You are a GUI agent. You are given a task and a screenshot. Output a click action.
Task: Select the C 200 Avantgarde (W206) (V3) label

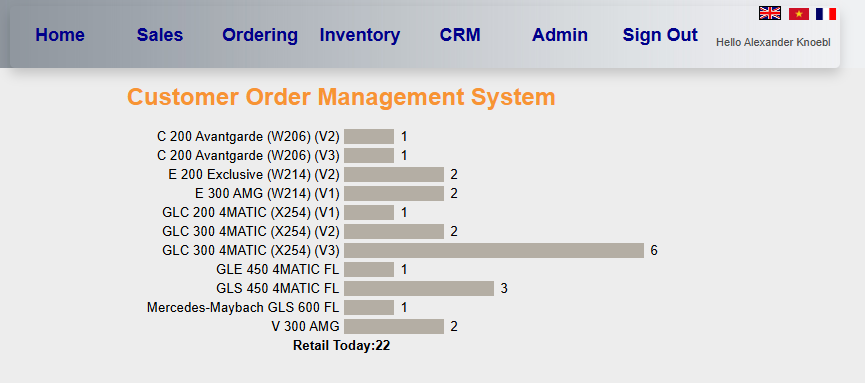[248, 156]
